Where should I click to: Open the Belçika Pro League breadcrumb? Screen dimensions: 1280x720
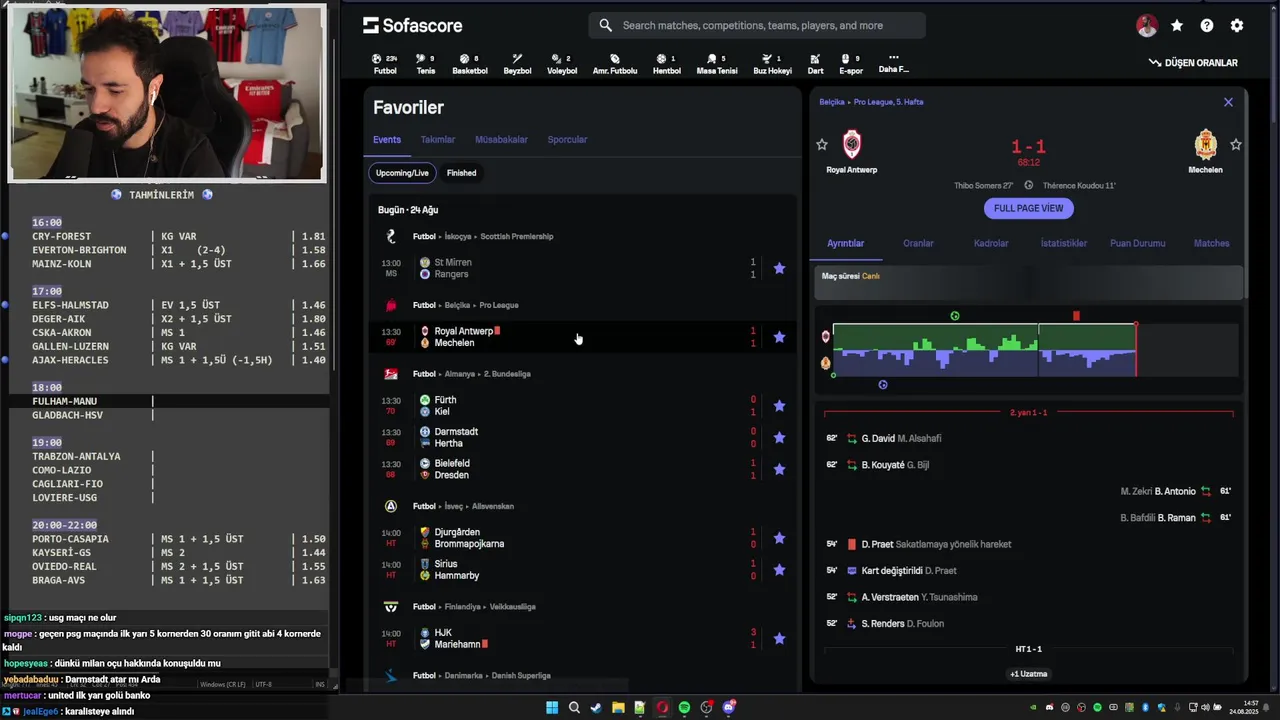(x=889, y=102)
